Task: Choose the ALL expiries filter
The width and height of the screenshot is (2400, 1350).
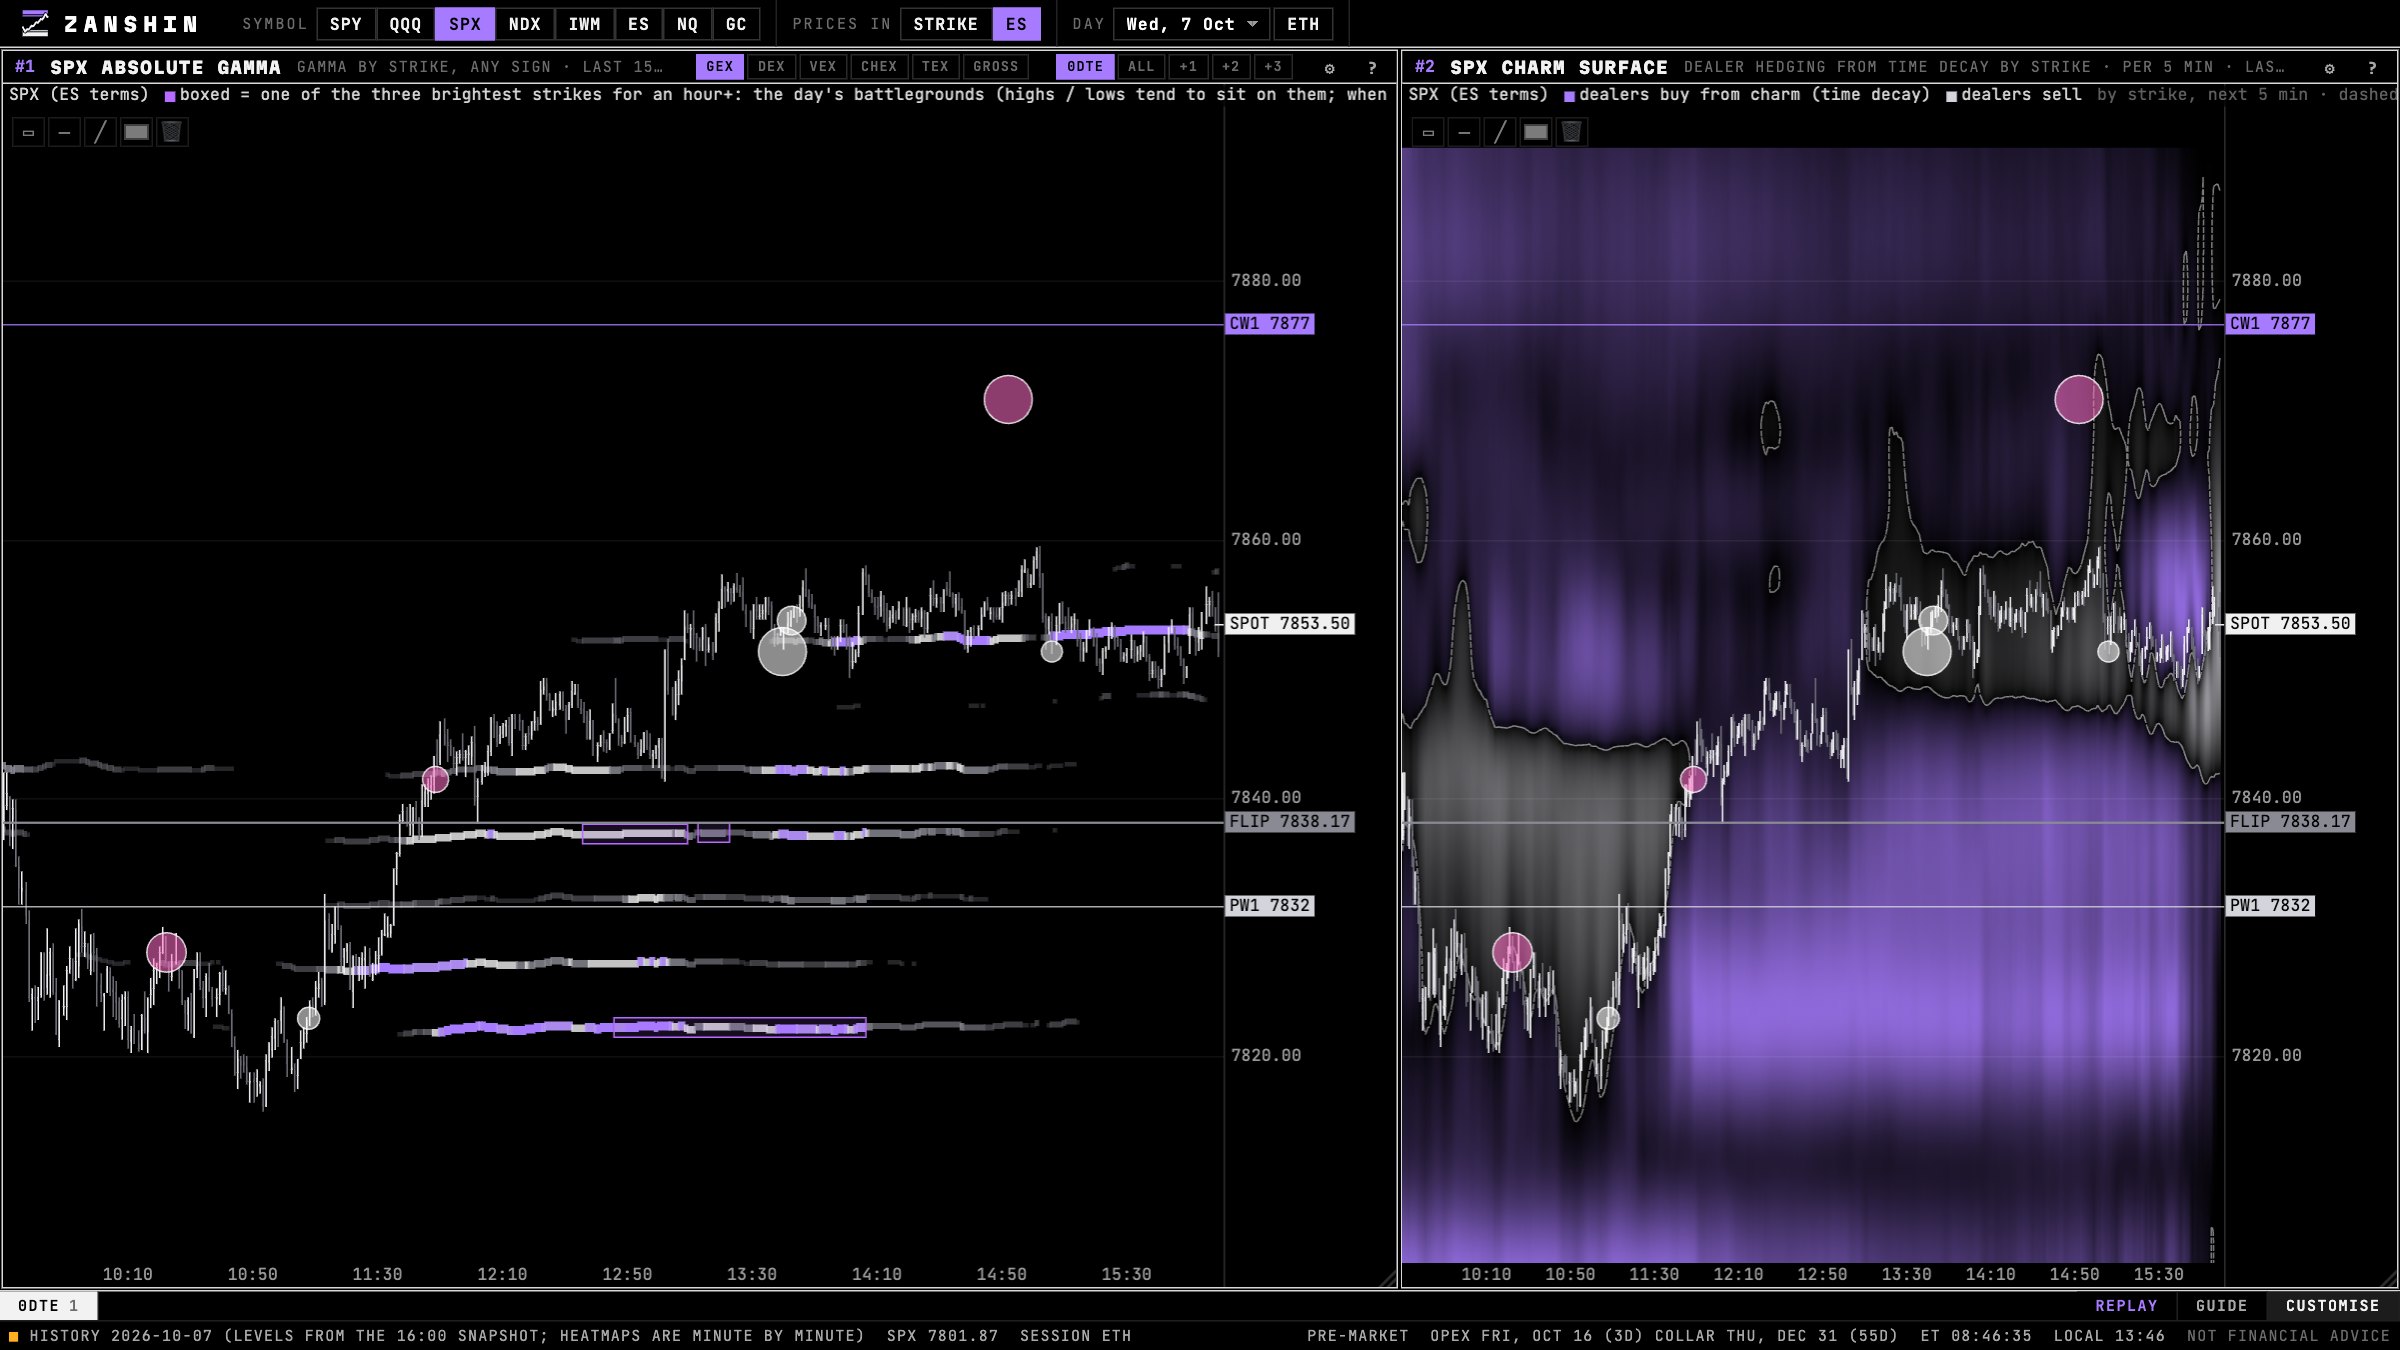Action: [x=1141, y=67]
